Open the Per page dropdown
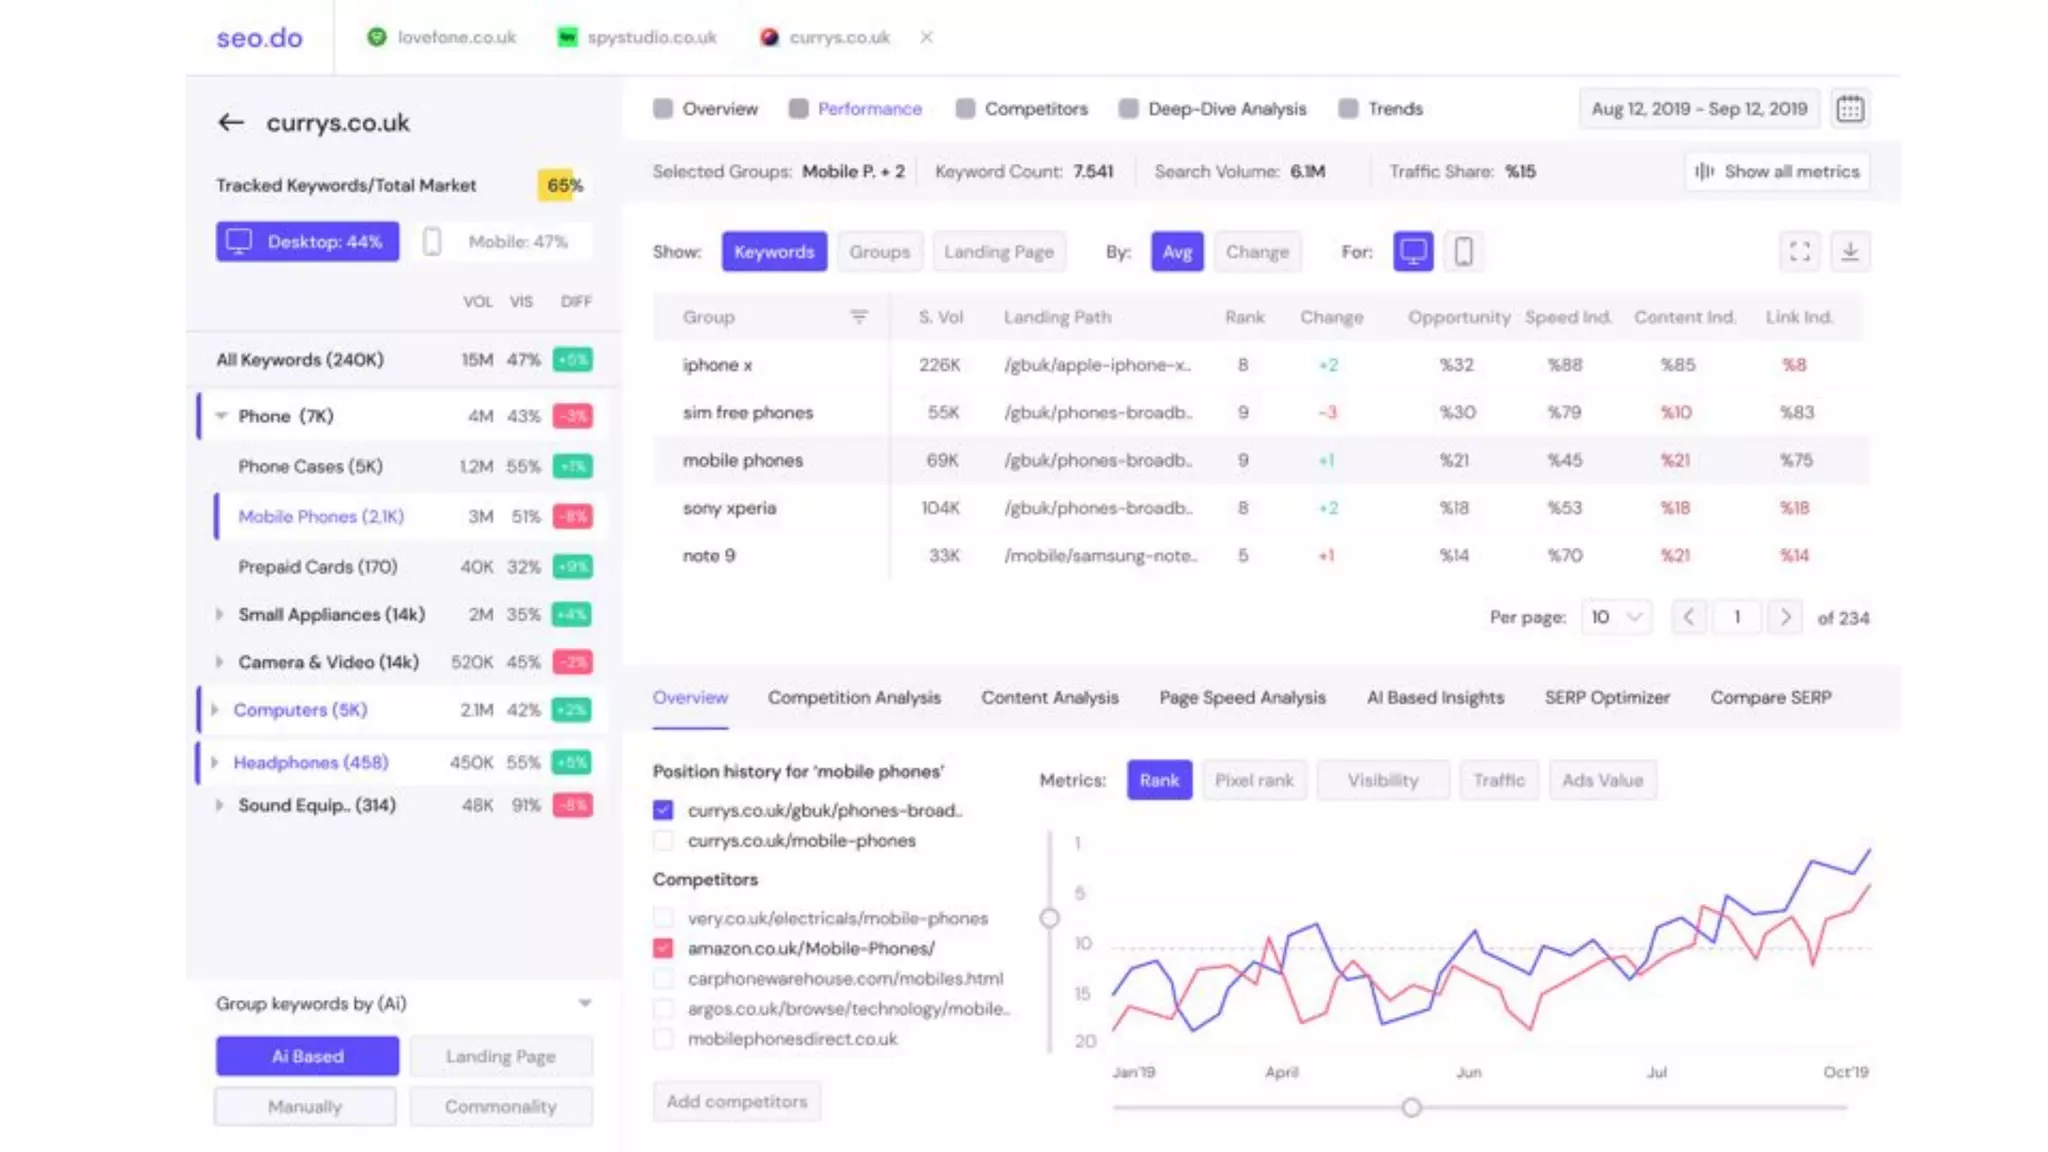This screenshot has width=2048, height=1152. tap(1616, 617)
